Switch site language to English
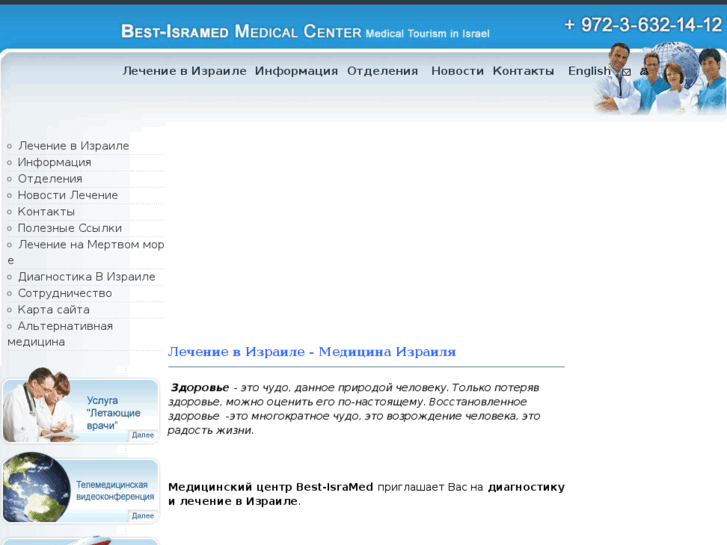This screenshot has width=727, height=545. point(589,71)
